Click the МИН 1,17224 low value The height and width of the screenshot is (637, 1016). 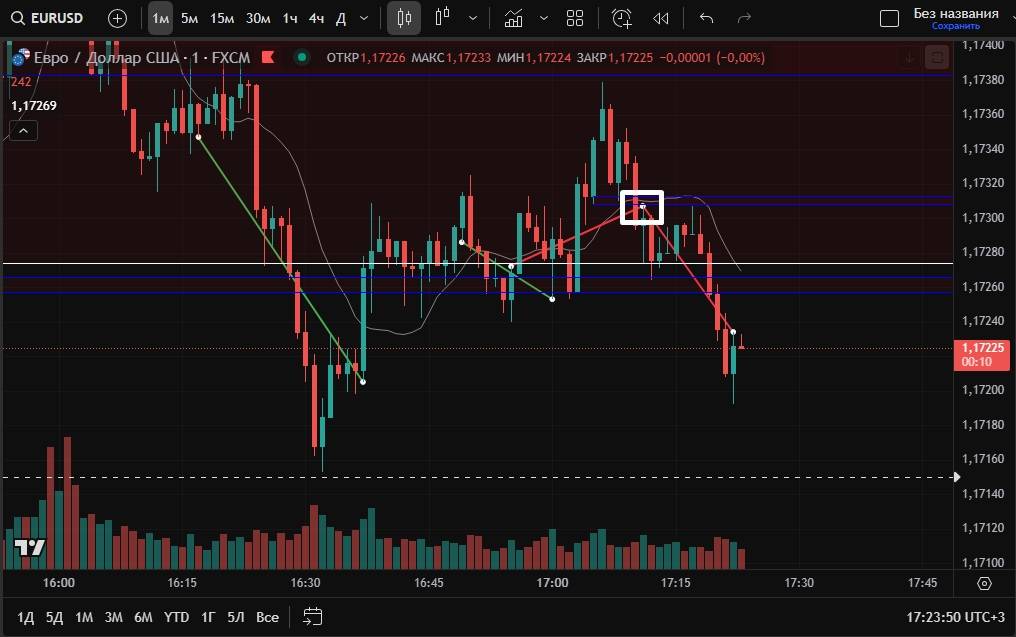tap(534, 58)
